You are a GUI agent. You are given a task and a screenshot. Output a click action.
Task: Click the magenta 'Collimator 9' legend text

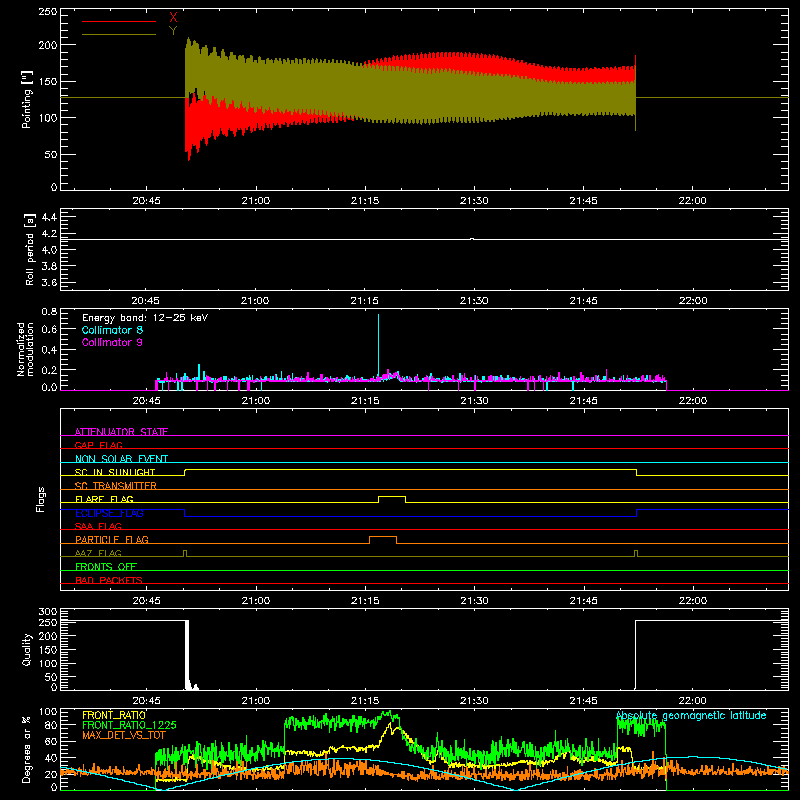pos(112,342)
